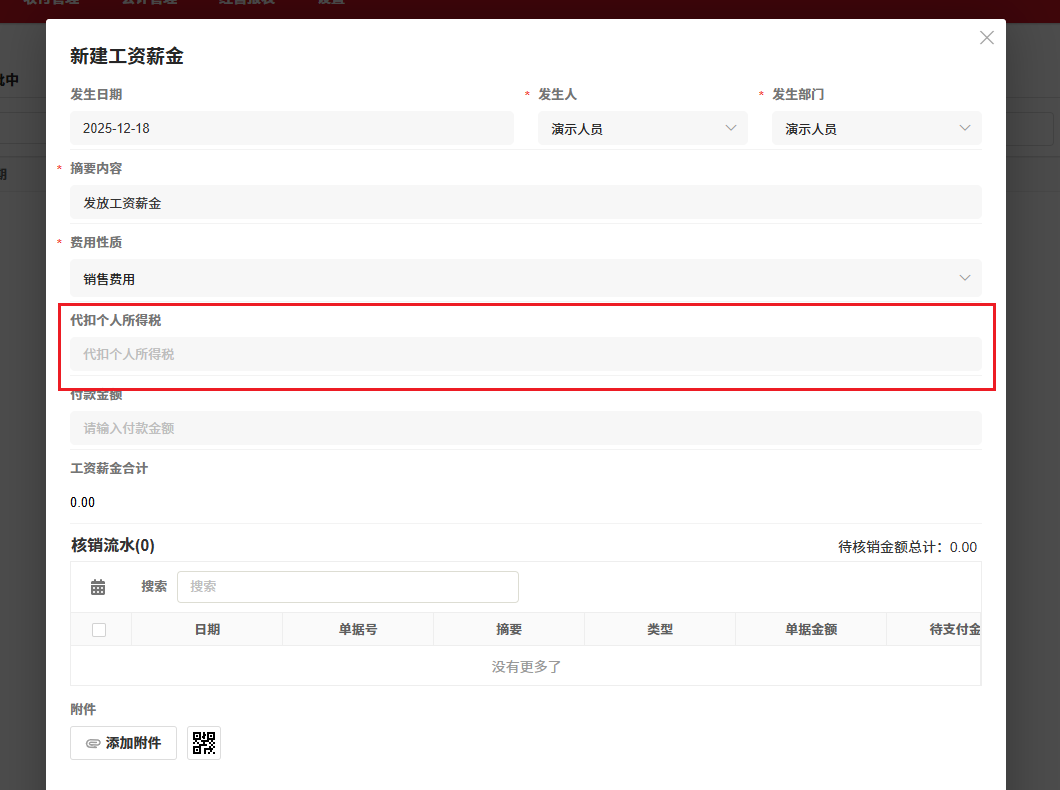
Task: Click the 核销流水(0) section title
Action: [113, 545]
